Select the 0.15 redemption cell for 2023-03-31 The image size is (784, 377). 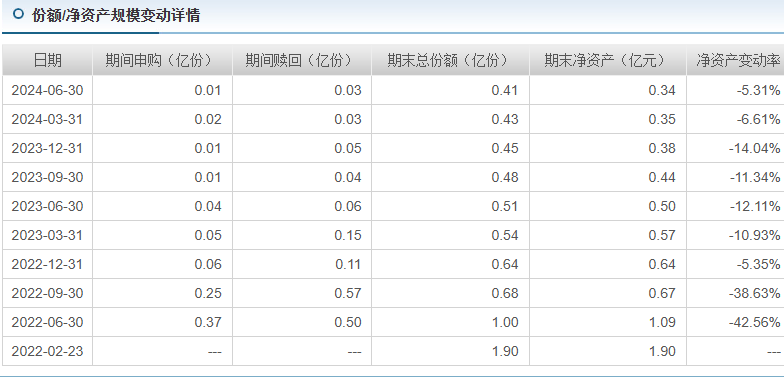(302, 236)
